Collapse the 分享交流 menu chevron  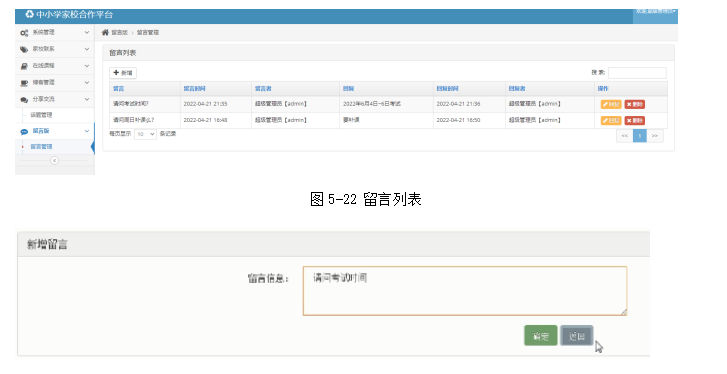point(87,99)
